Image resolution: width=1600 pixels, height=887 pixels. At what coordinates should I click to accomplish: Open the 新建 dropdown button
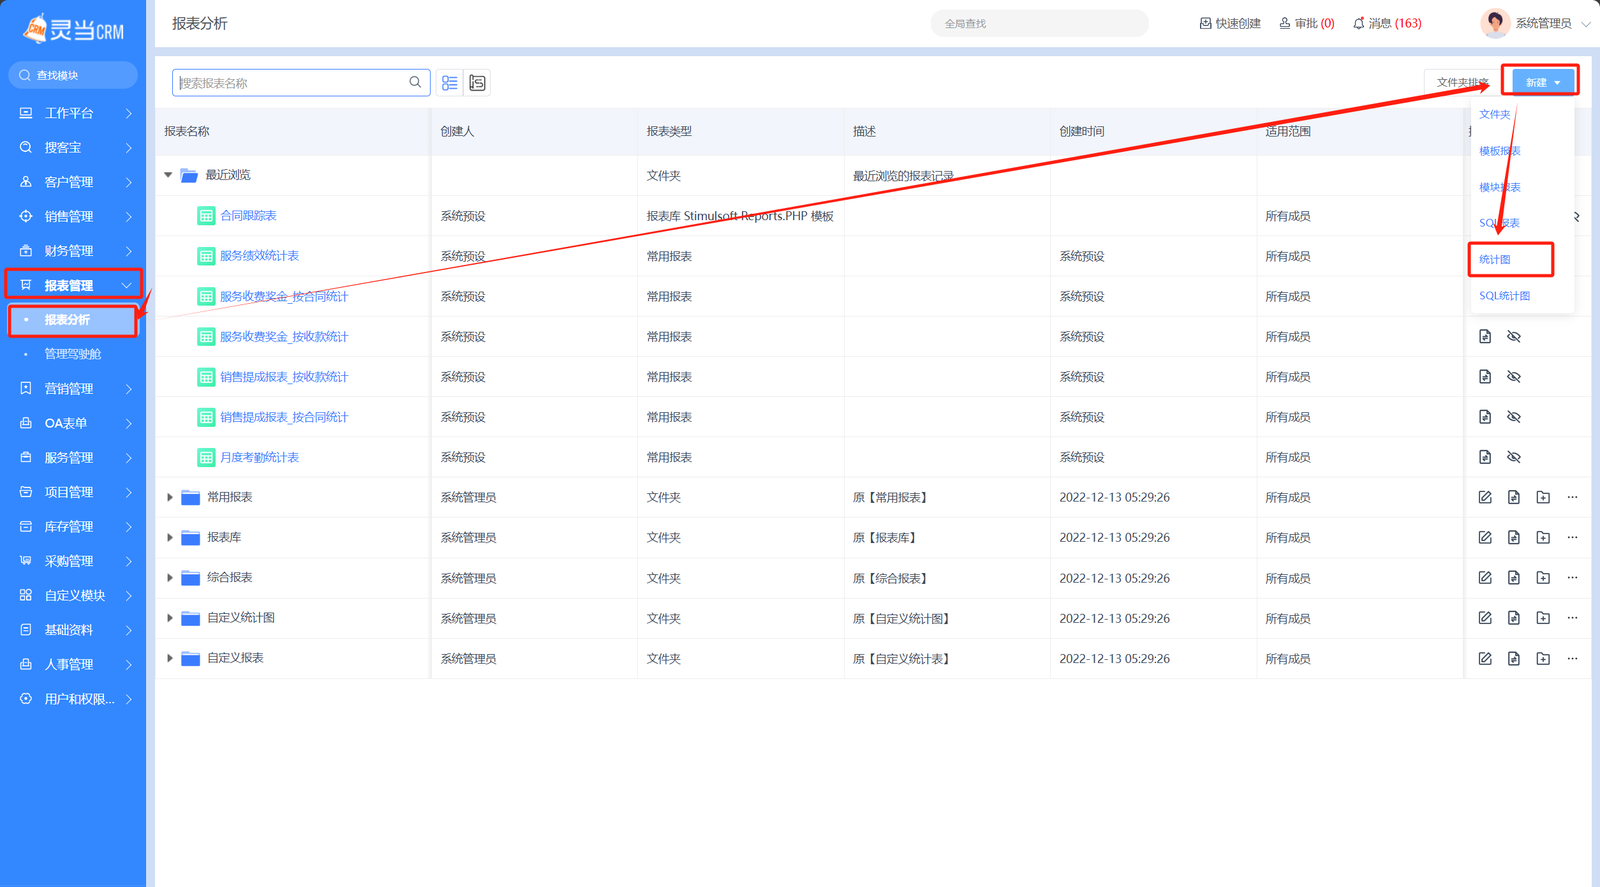click(1542, 82)
